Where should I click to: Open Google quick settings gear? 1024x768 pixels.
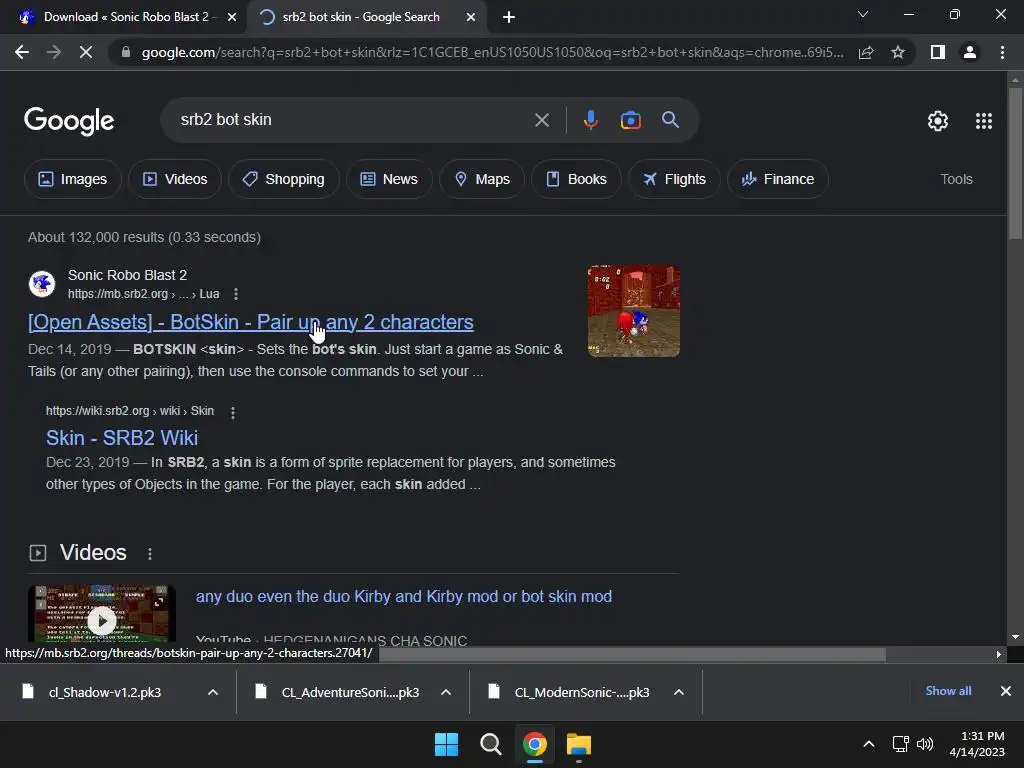[938, 121]
